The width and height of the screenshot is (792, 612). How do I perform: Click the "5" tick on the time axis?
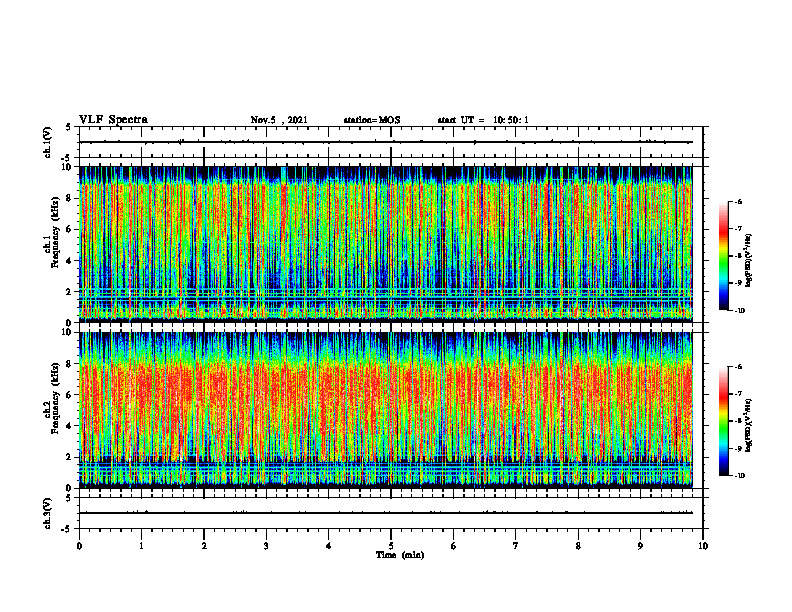(391, 546)
